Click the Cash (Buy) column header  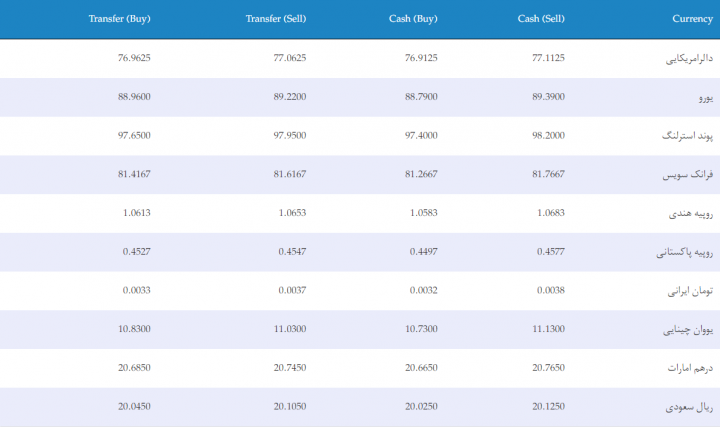[413, 19]
